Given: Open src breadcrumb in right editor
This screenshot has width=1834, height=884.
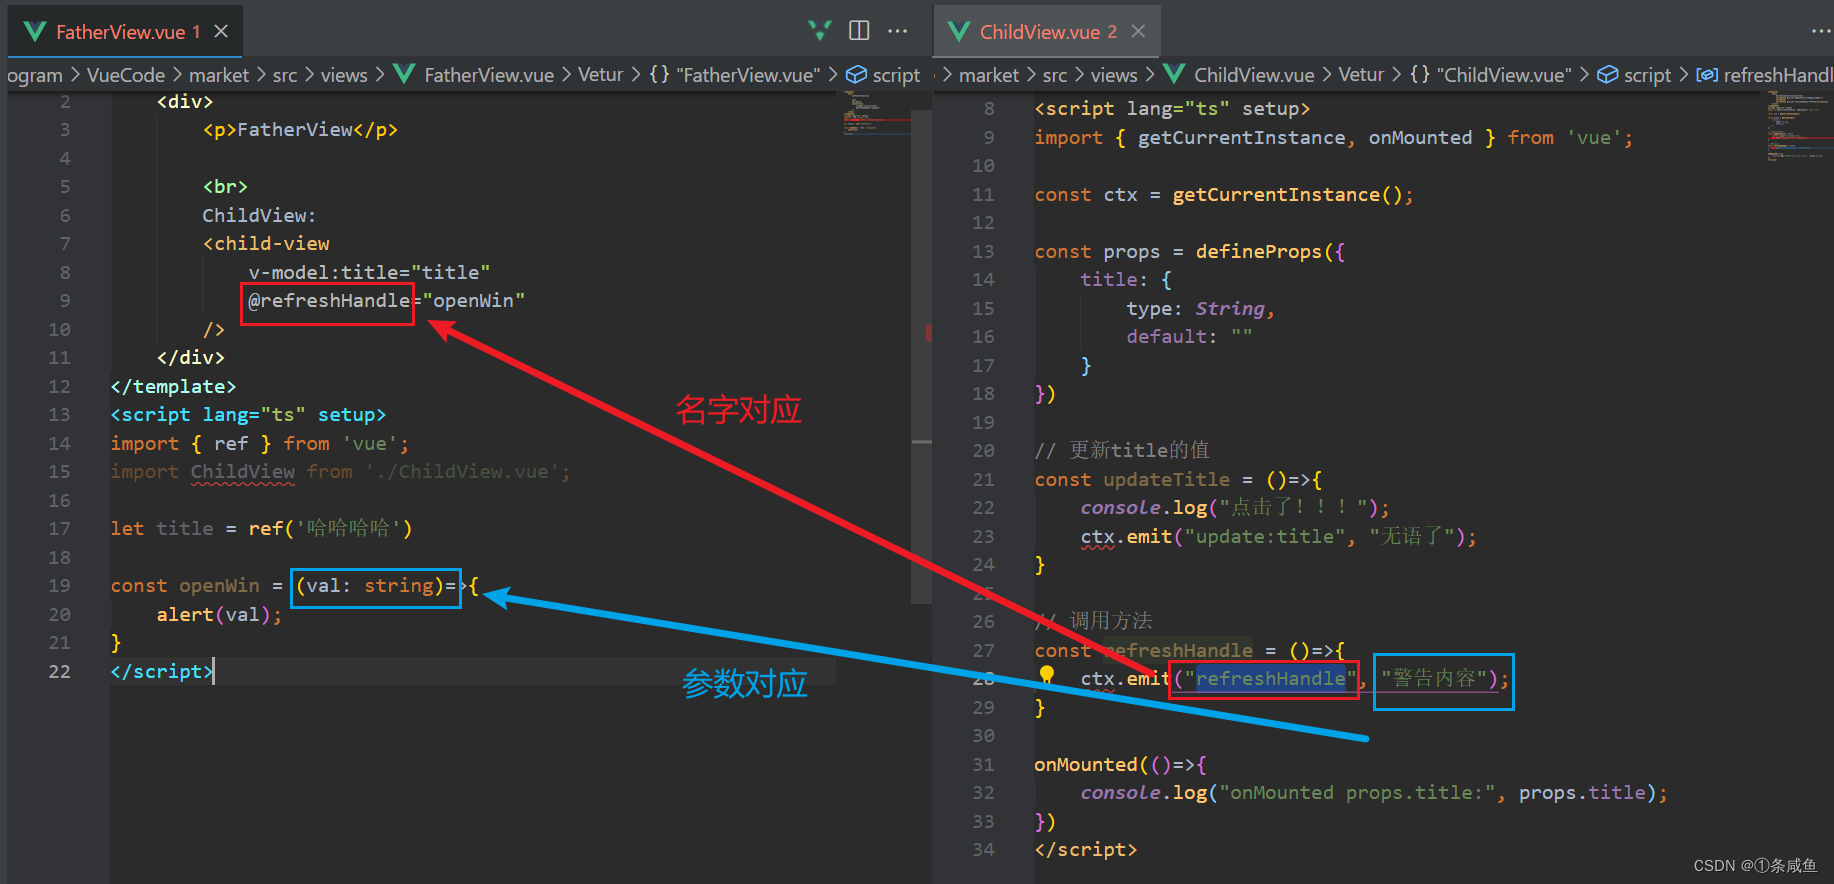Looking at the screenshot, I should point(1055,75).
